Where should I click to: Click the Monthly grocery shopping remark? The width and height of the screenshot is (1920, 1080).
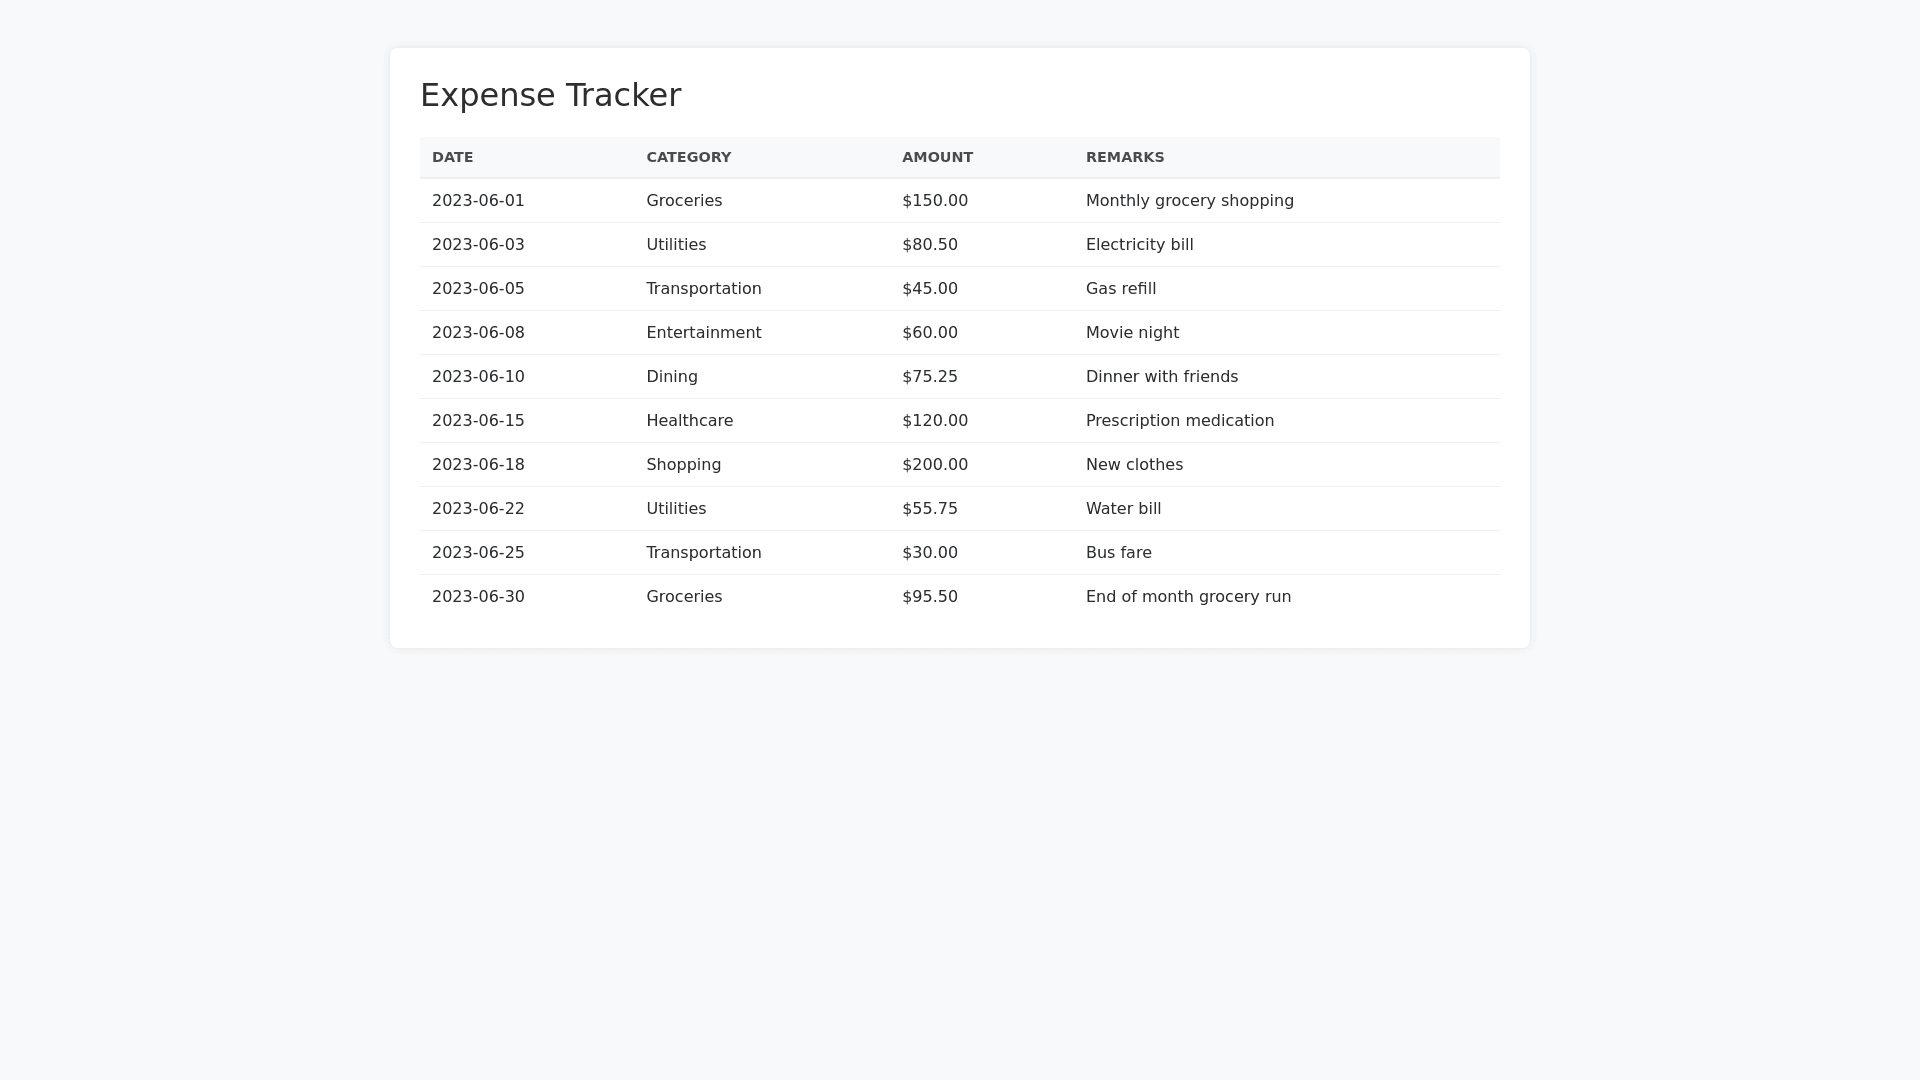pos(1189,201)
